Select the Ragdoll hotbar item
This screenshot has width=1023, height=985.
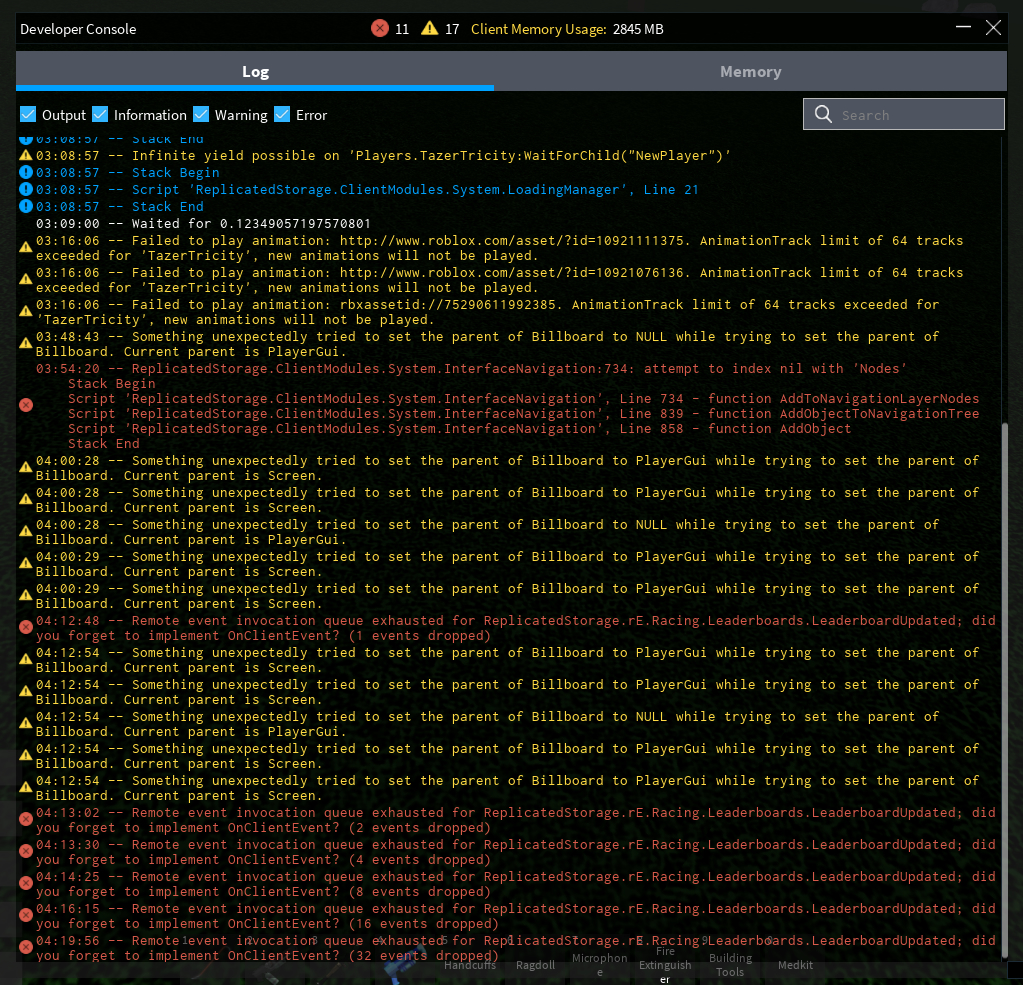pyautogui.click(x=535, y=966)
